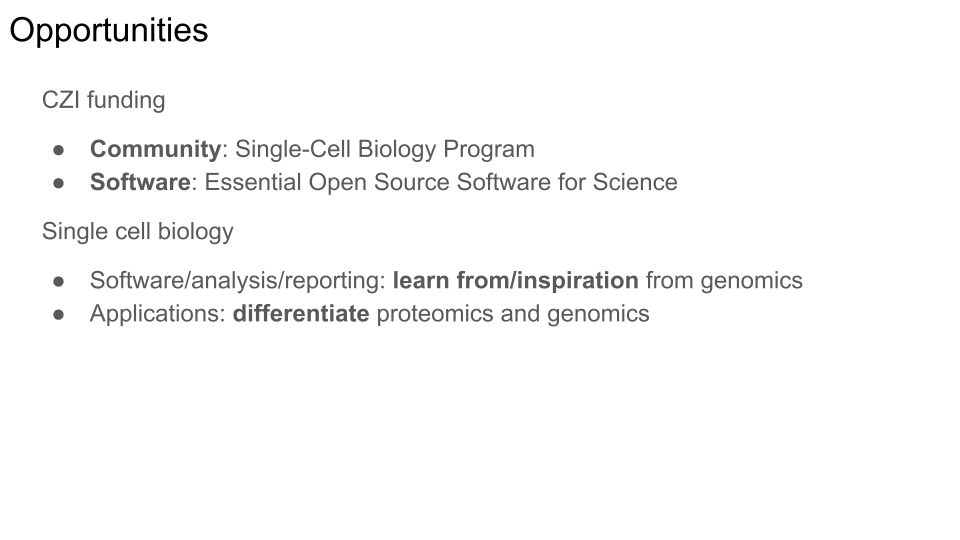Click the CZI funding heading
The width and height of the screenshot is (960, 540).
pyautogui.click(x=103, y=100)
